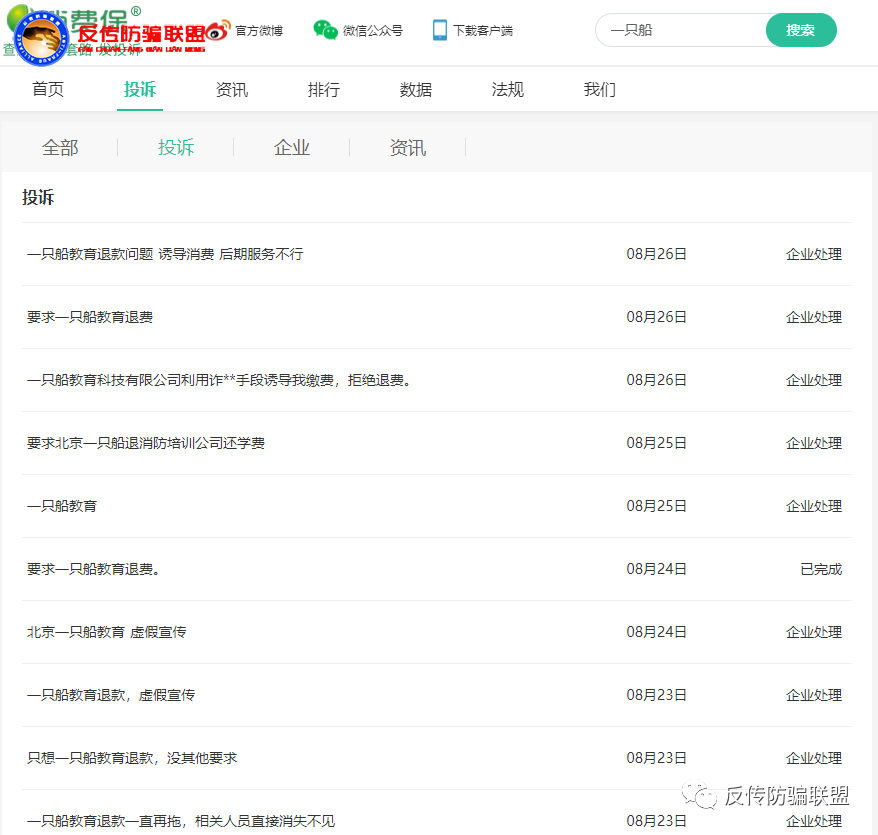Select the 企业 filter tab
Screen dimensions: 878x835
point(291,147)
